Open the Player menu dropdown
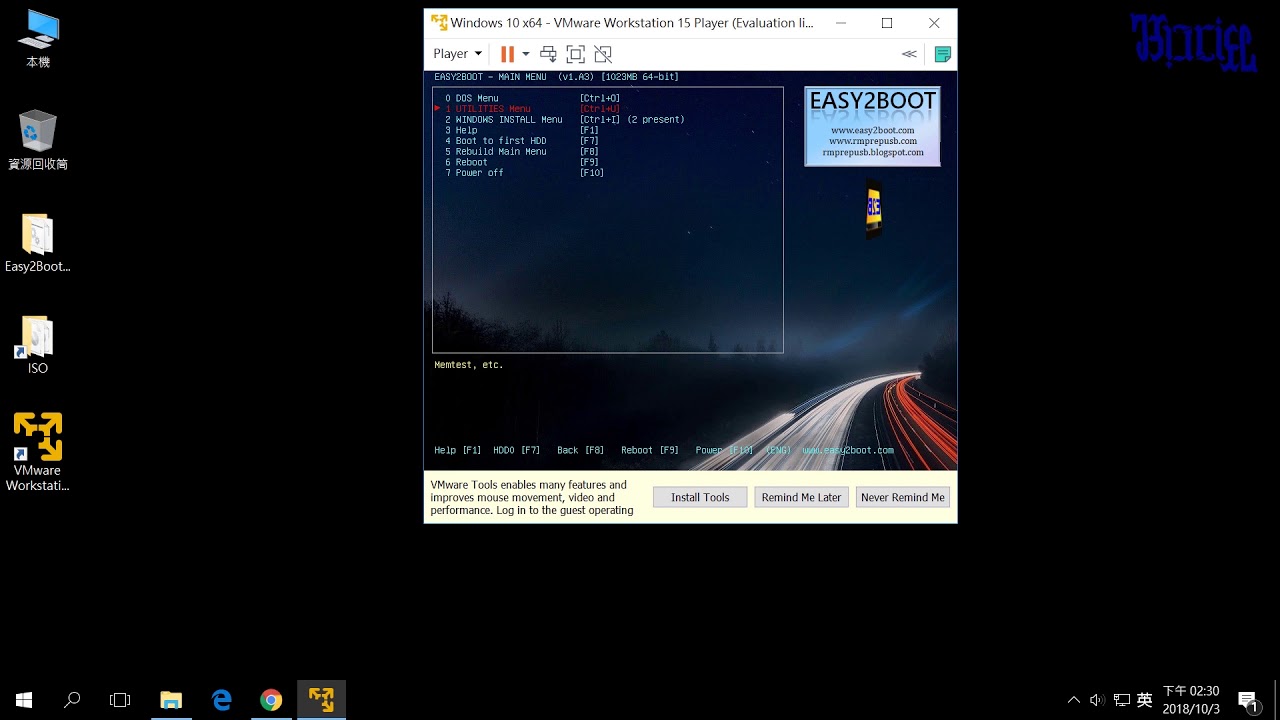1280x720 pixels. (x=457, y=54)
